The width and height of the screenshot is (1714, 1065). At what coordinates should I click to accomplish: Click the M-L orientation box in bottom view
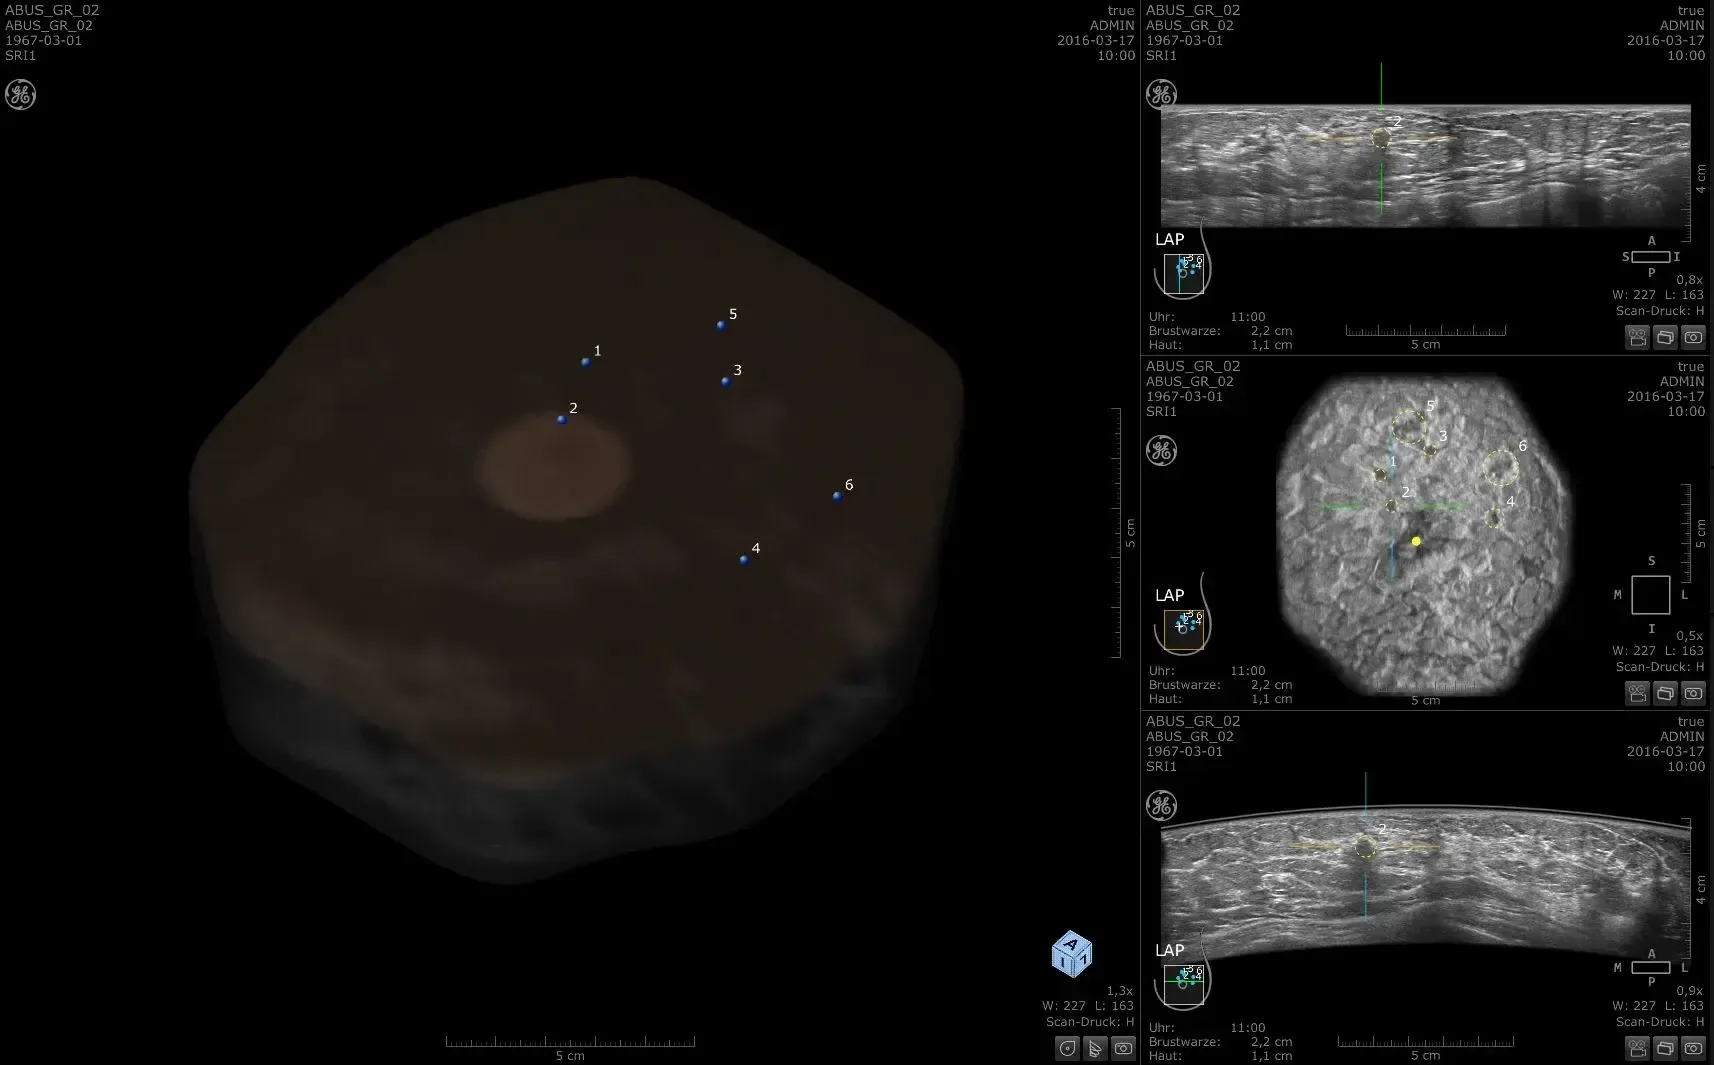pyautogui.click(x=1650, y=968)
